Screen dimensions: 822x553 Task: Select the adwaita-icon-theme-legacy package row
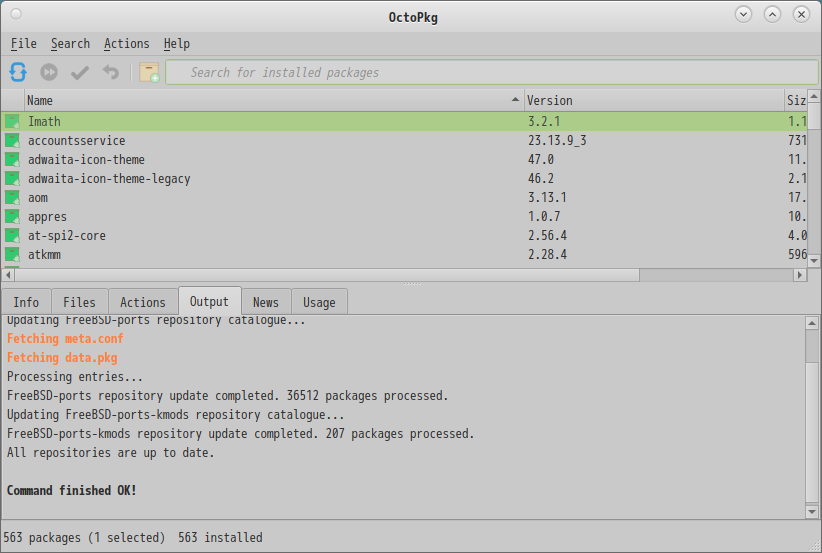coord(404,178)
